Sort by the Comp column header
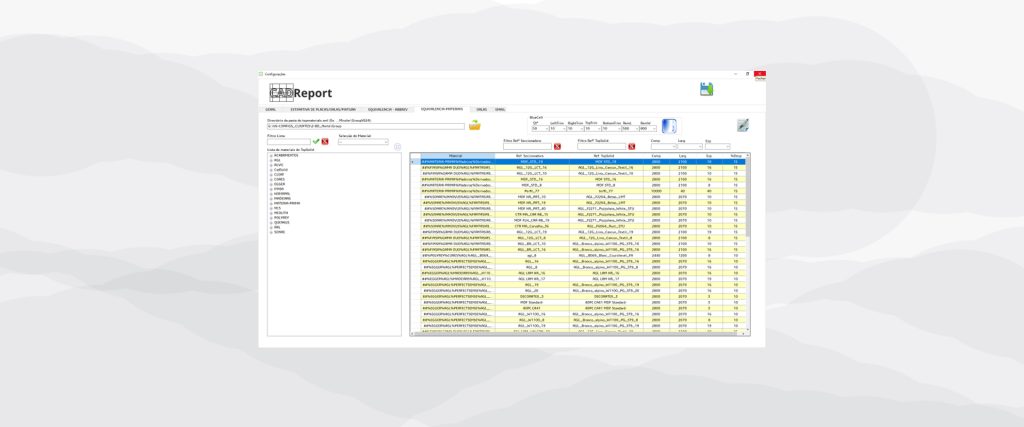This screenshot has width=1024, height=427. [656, 156]
